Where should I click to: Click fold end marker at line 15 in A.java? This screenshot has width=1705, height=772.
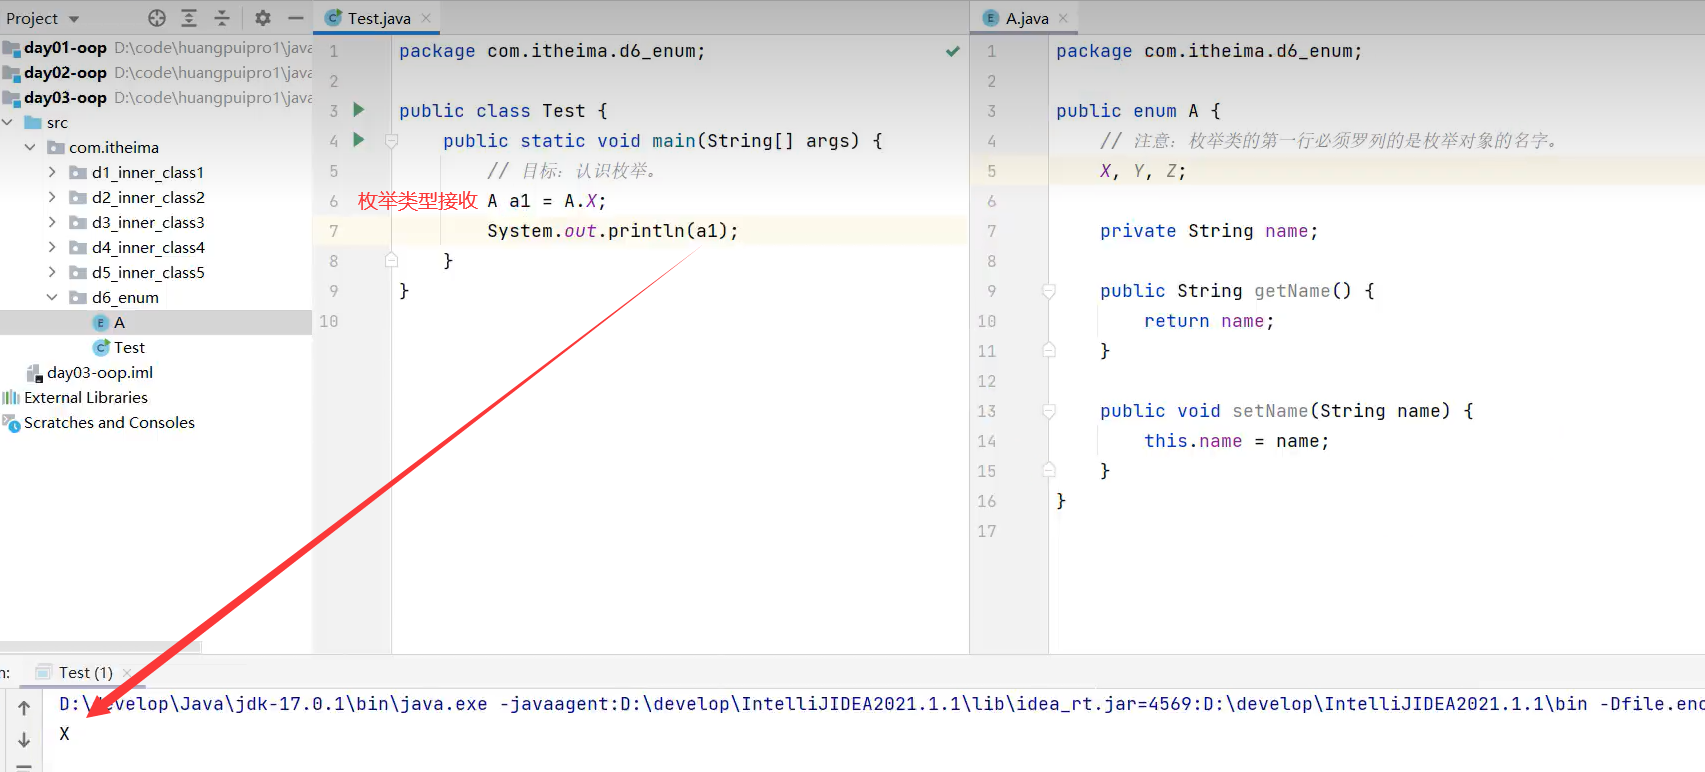point(1049,470)
